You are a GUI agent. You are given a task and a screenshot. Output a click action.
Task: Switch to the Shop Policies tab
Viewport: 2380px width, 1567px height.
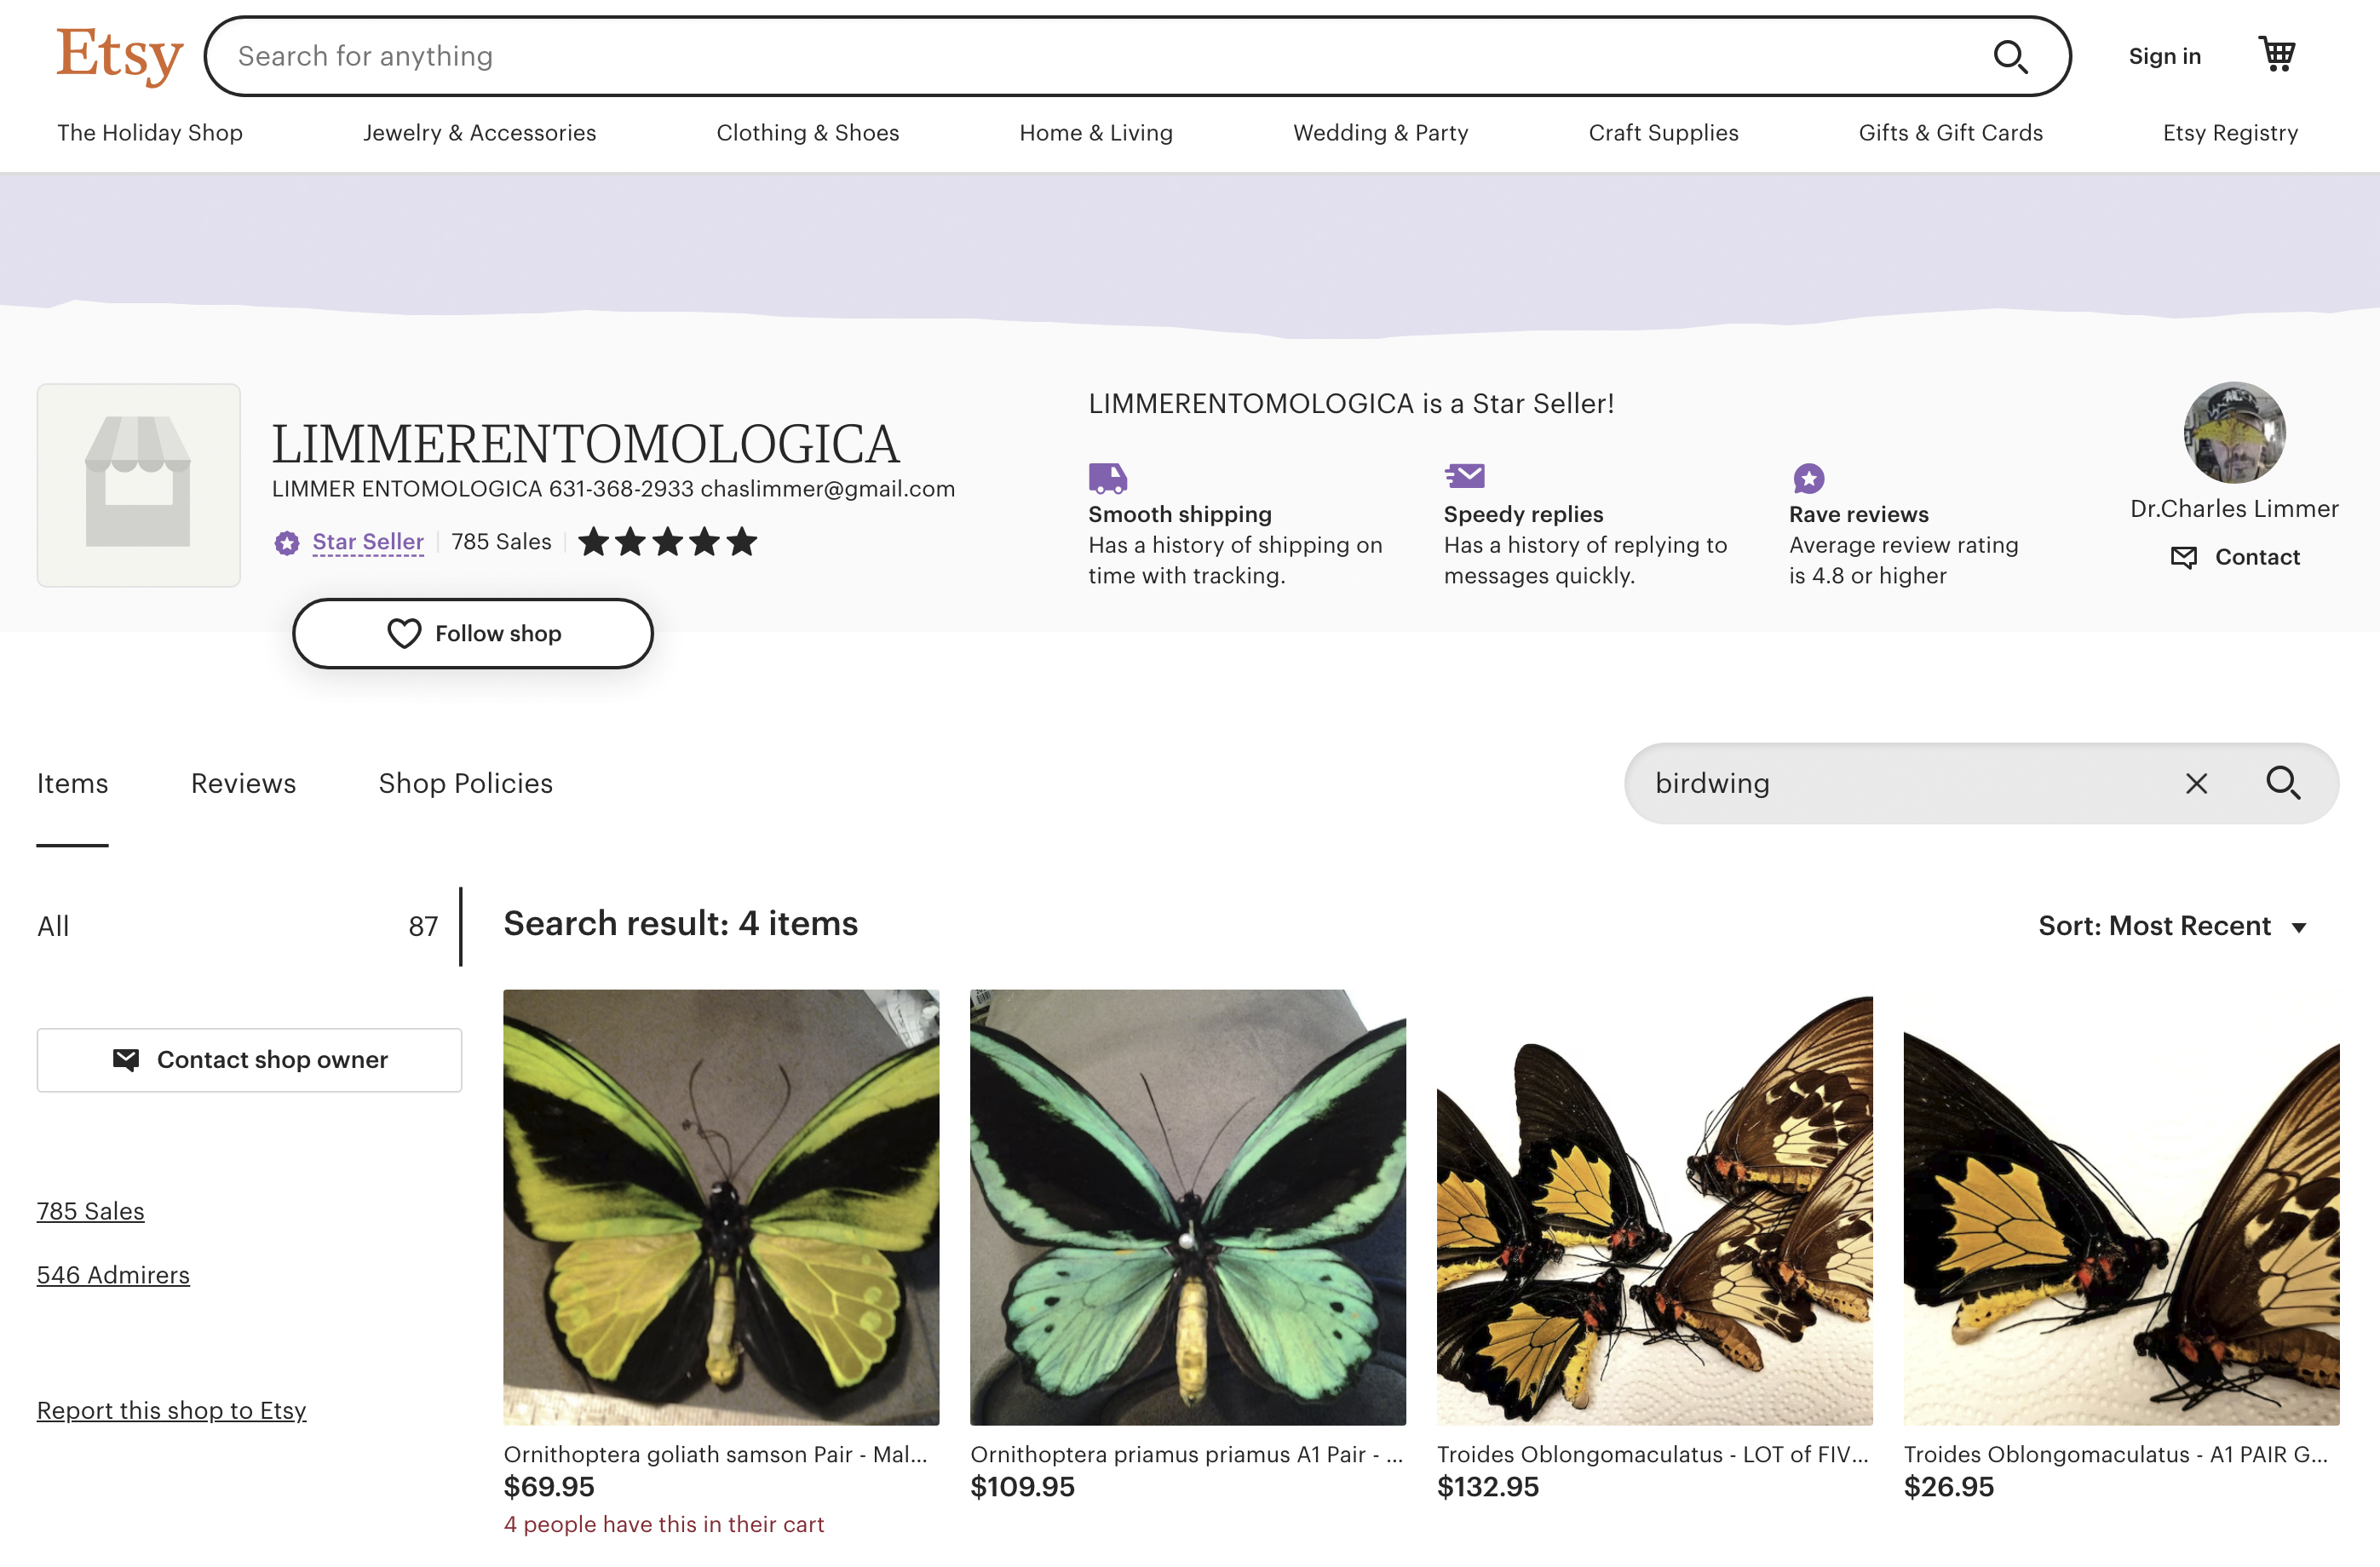pyautogui.click(x=465, y=783)
